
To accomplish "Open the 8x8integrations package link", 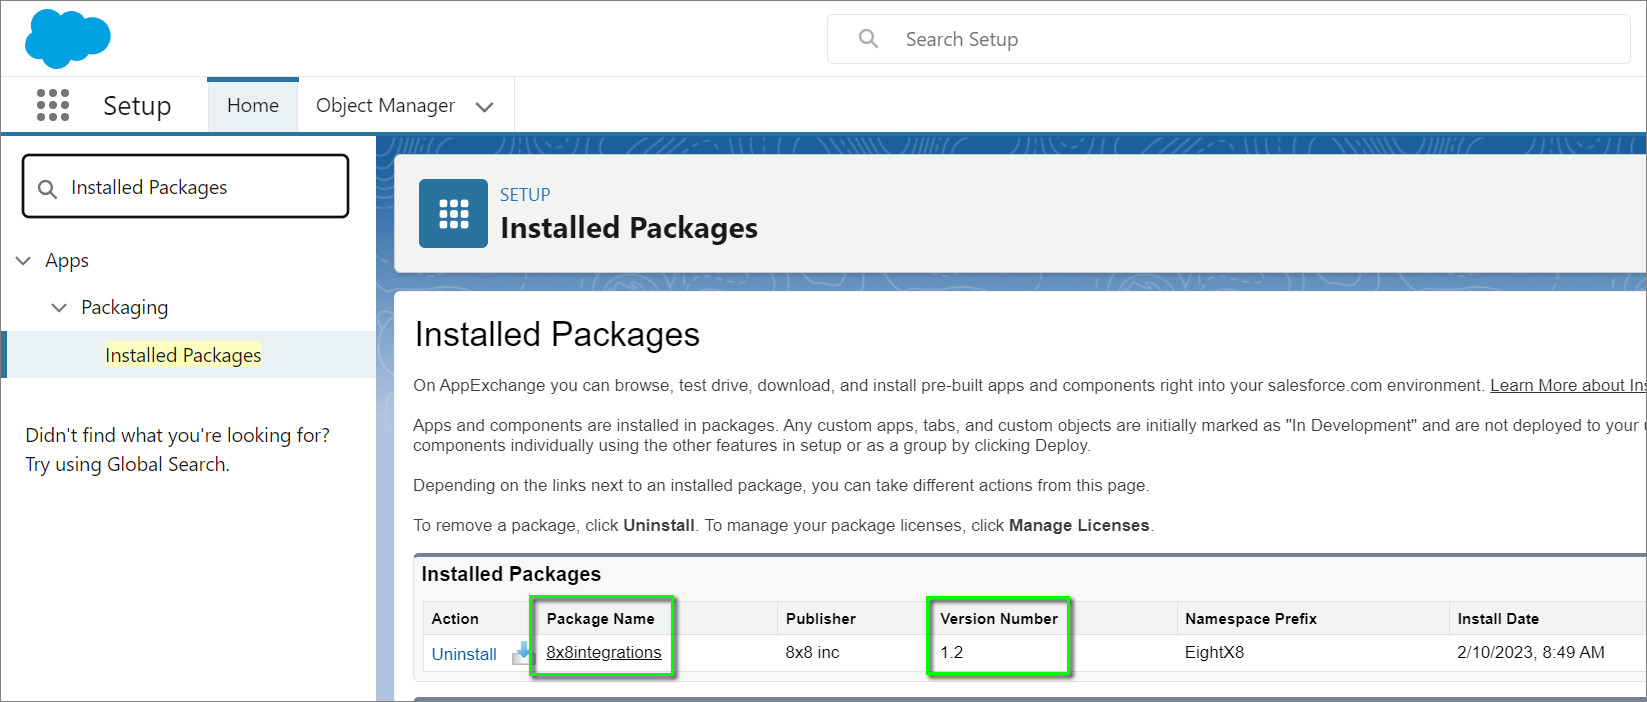I will coord(604,652).
